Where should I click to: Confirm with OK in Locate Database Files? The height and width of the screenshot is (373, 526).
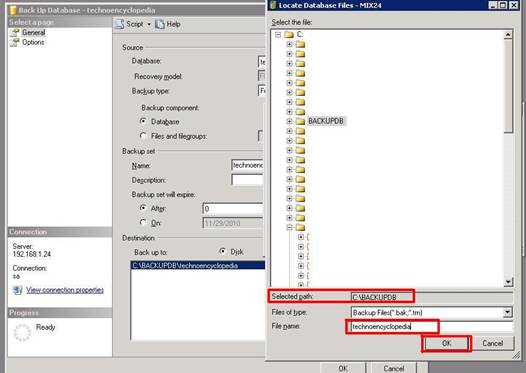click(x=446, y=343)
